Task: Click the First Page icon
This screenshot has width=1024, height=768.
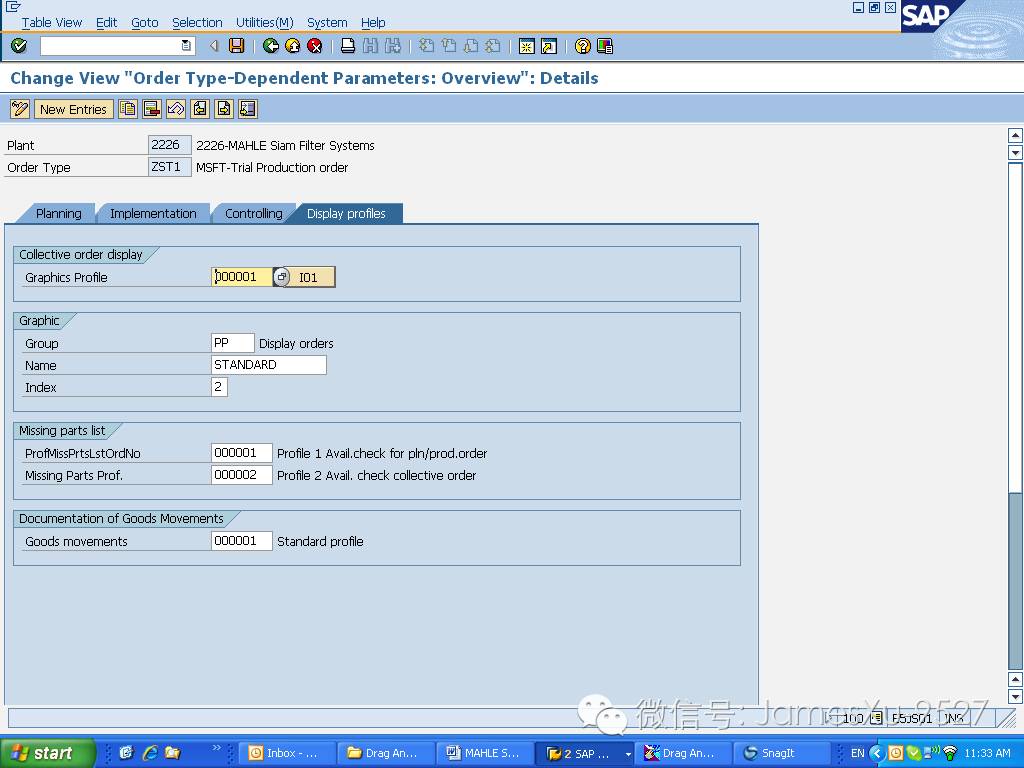Action: tap(426, 46)
